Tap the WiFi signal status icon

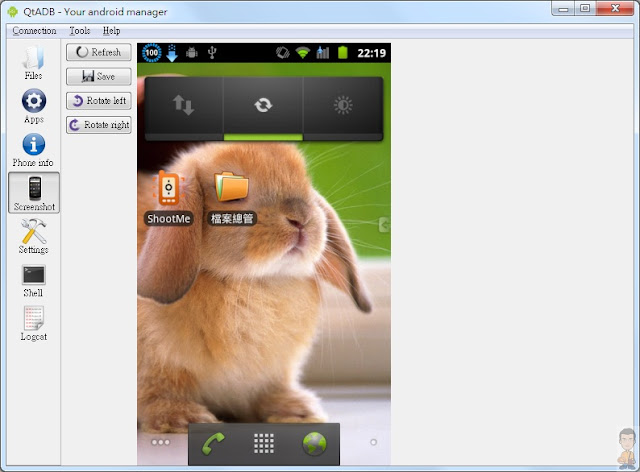pyautogui.click(x=302, y=53)
